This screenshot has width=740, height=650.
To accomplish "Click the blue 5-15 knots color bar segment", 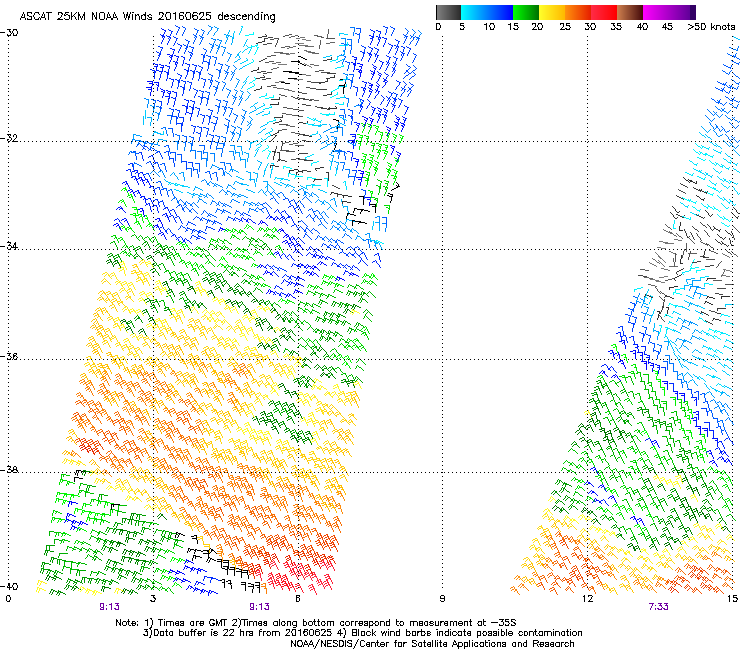I will pyautogui.click(x=487, y=12).
